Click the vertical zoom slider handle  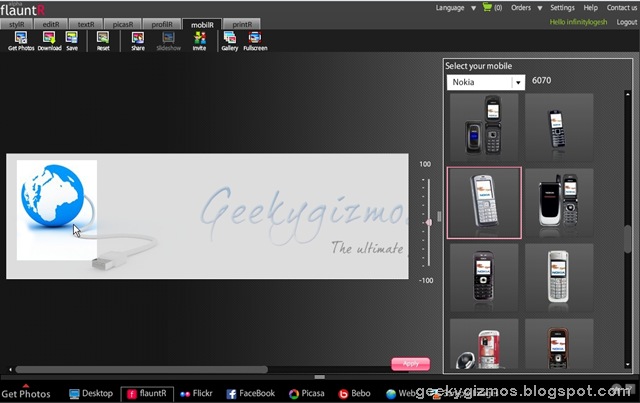click(x=429, y=222)
